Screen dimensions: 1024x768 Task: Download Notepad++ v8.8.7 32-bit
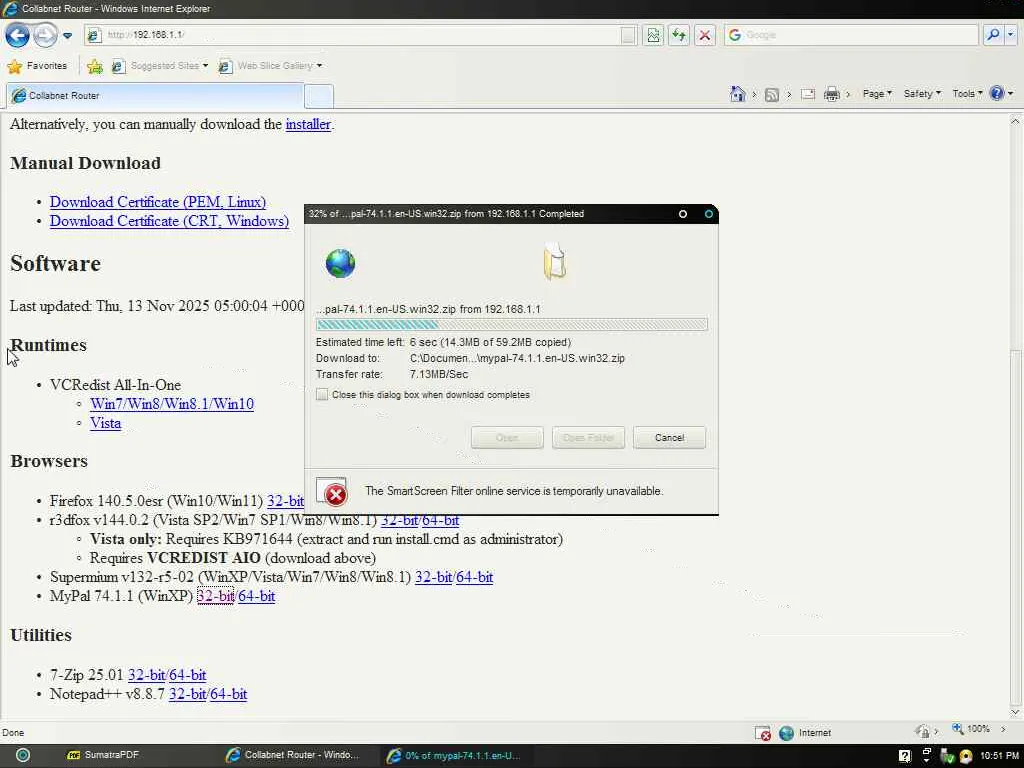[187, 694]
